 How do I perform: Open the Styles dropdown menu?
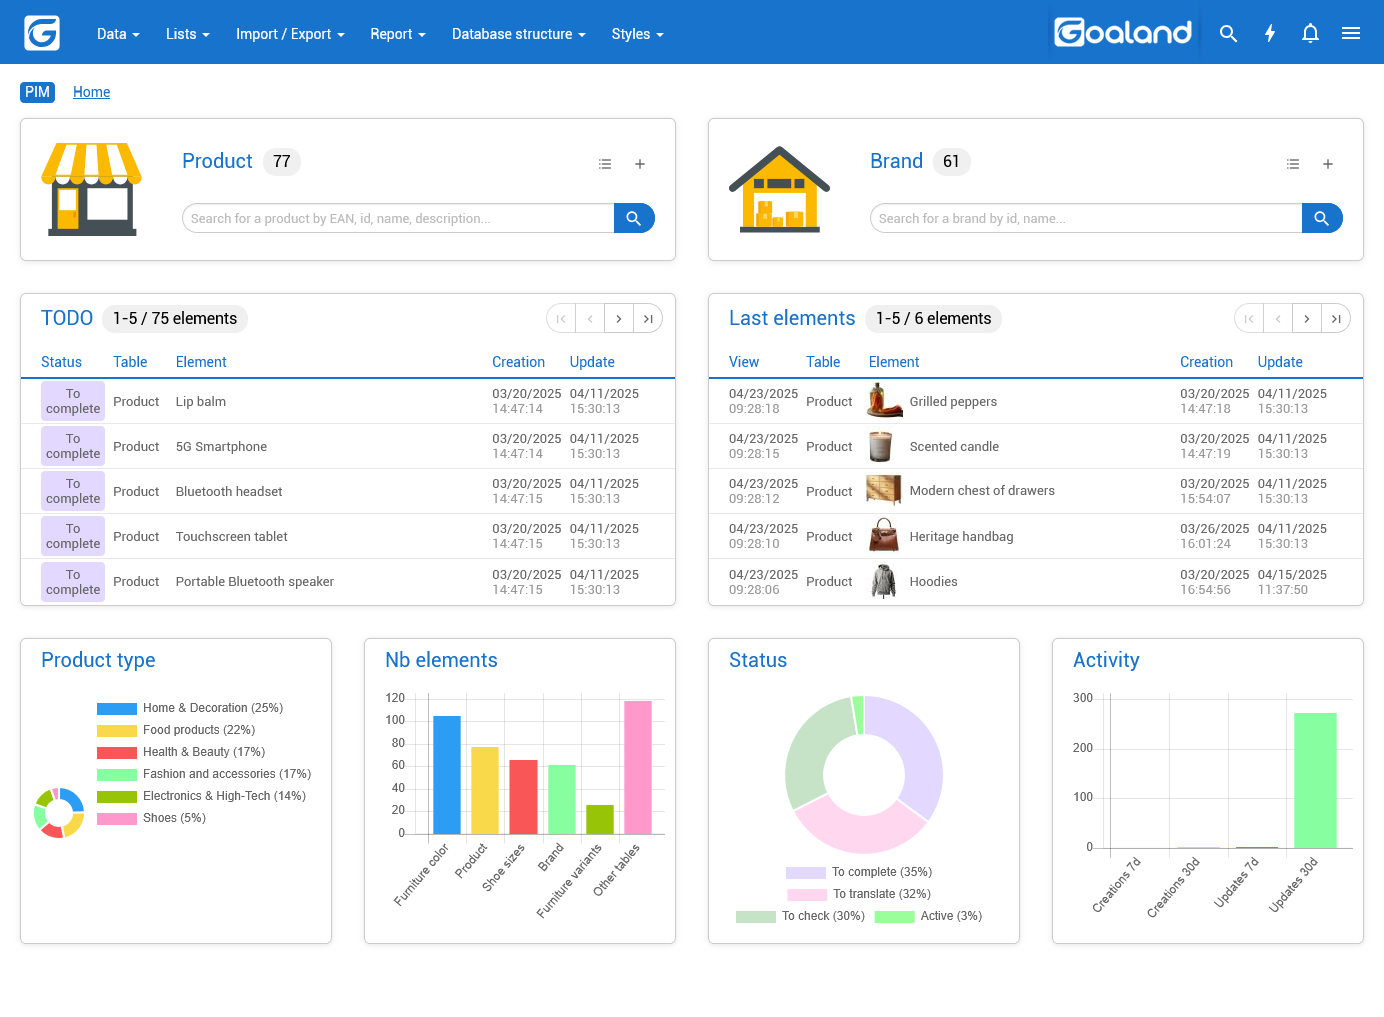point(637,33)
